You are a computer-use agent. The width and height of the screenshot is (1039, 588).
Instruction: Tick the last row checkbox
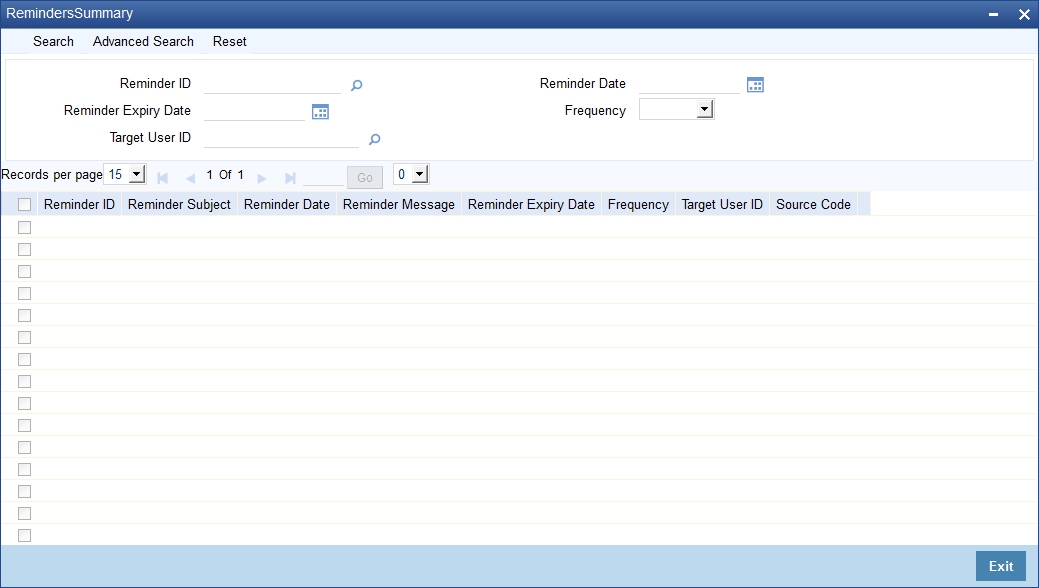(x=25, y=535)
